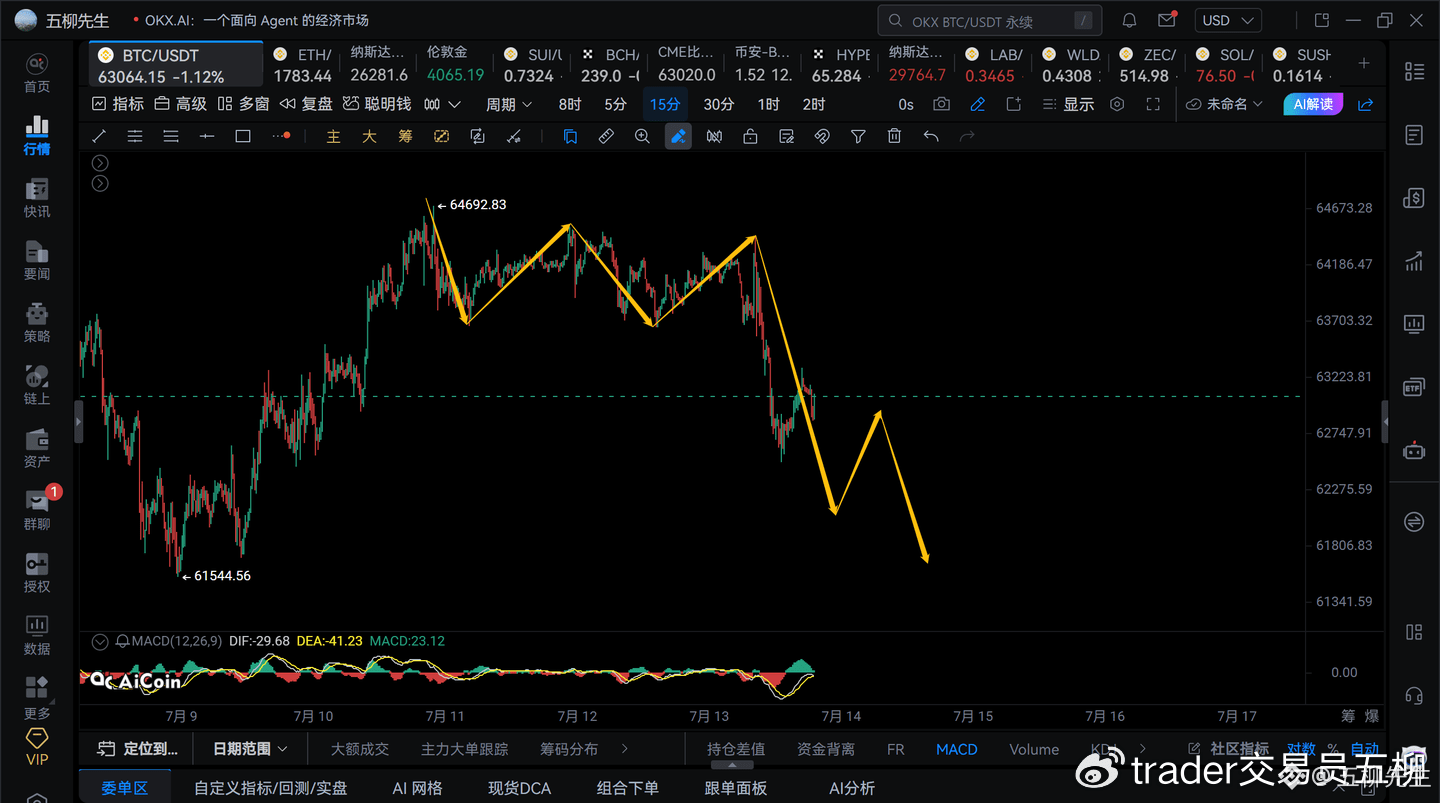Open the 快讯 news flash sidebar icon
This screenshot has height=803, width=1440.
(x=37, y=198)
